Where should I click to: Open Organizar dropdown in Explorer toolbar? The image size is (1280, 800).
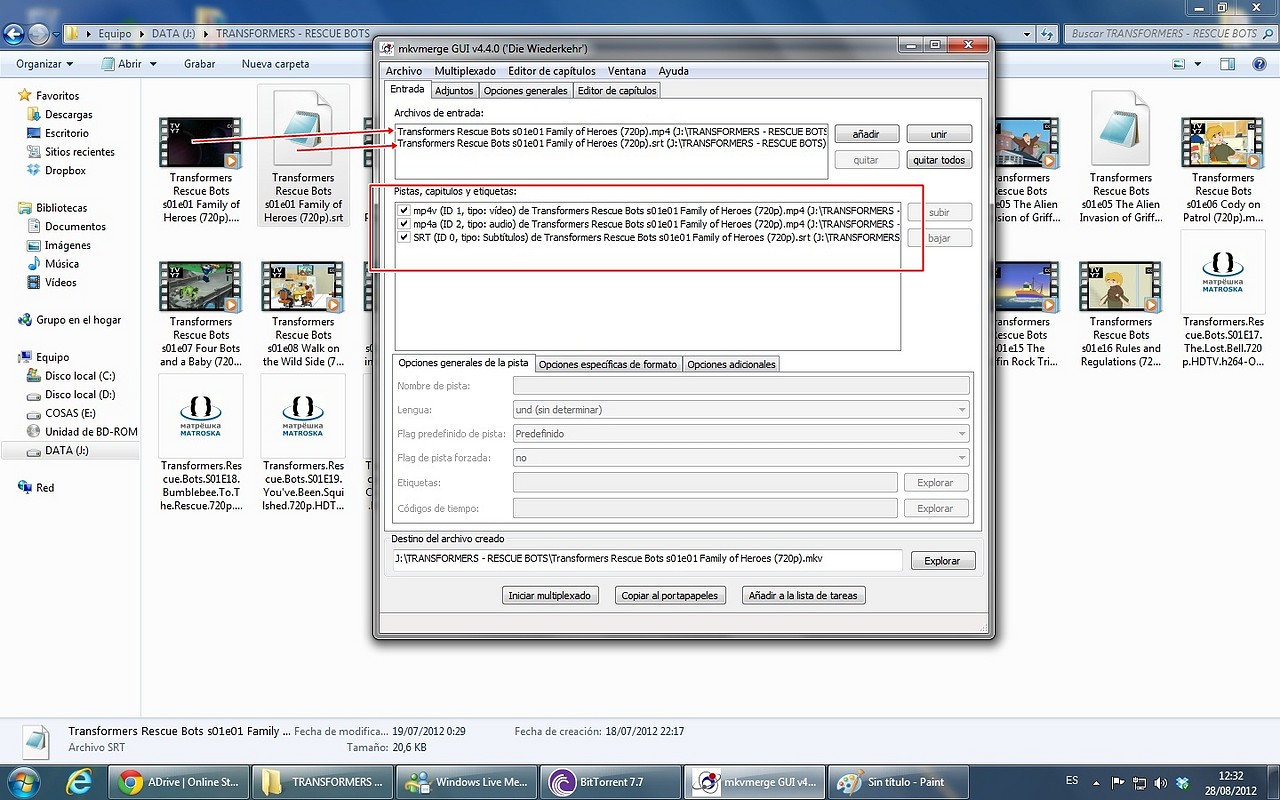point(44,64)
